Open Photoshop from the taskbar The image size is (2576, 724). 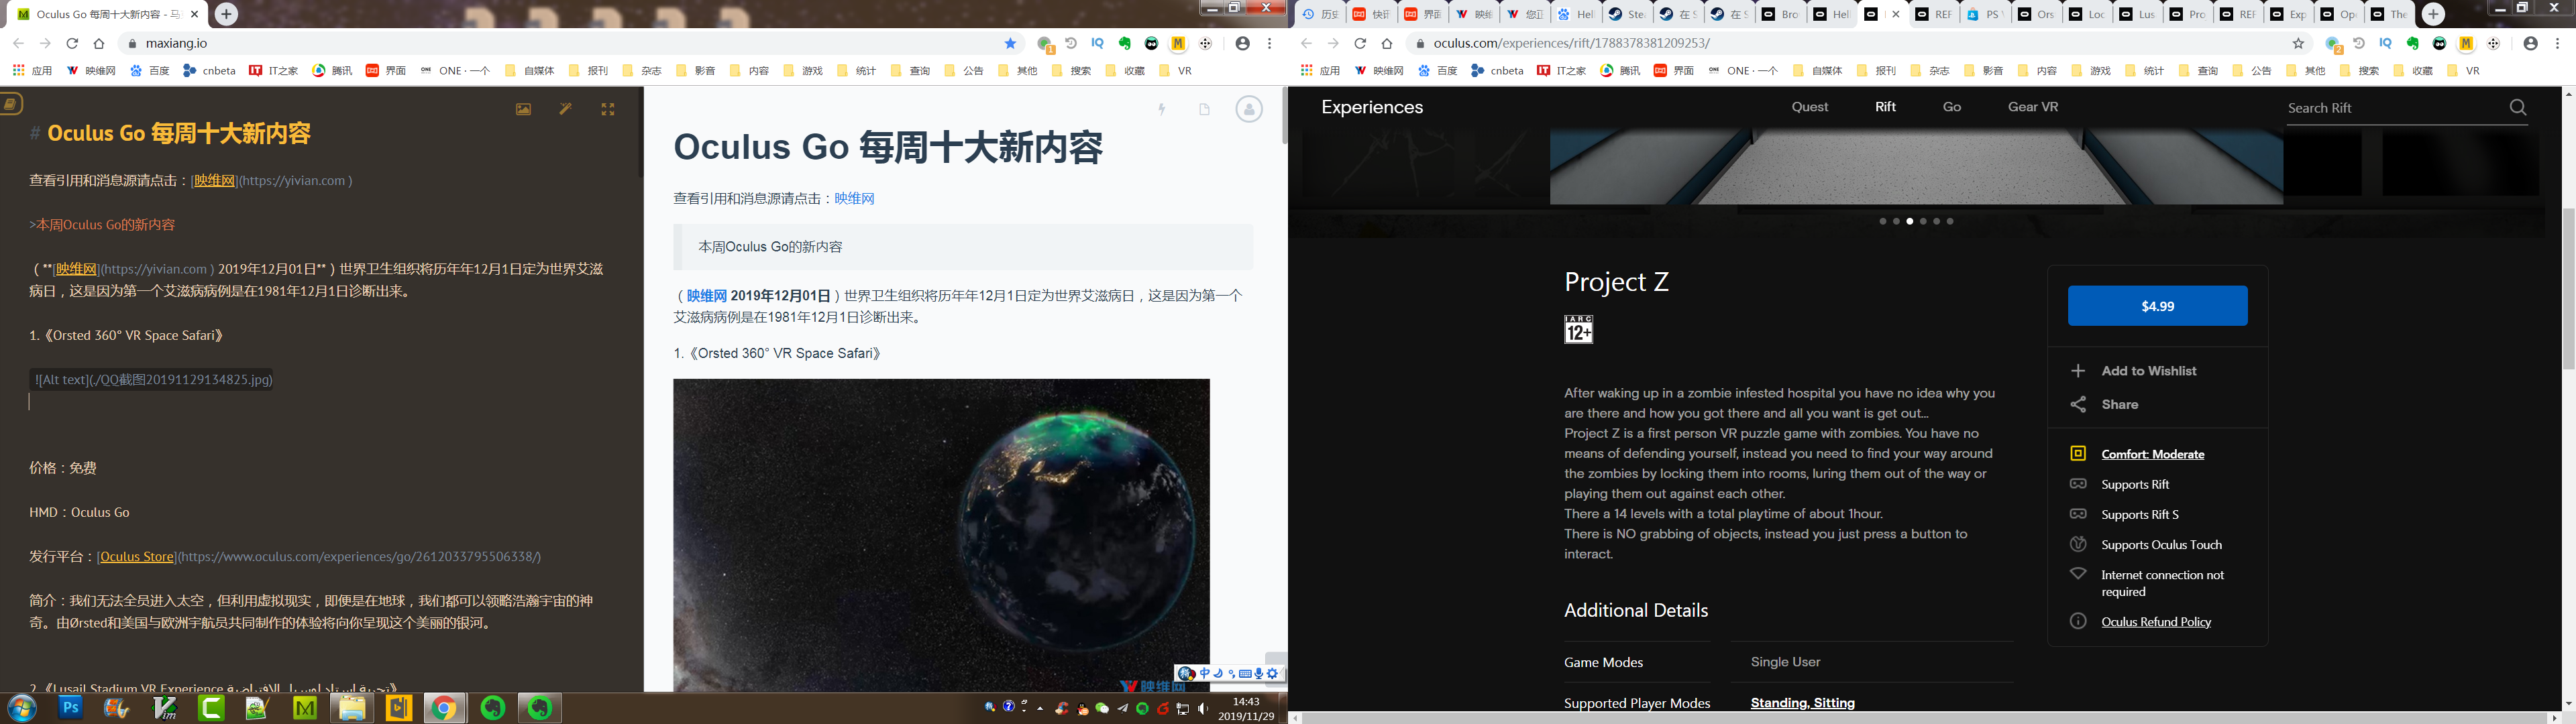point(70,708)
